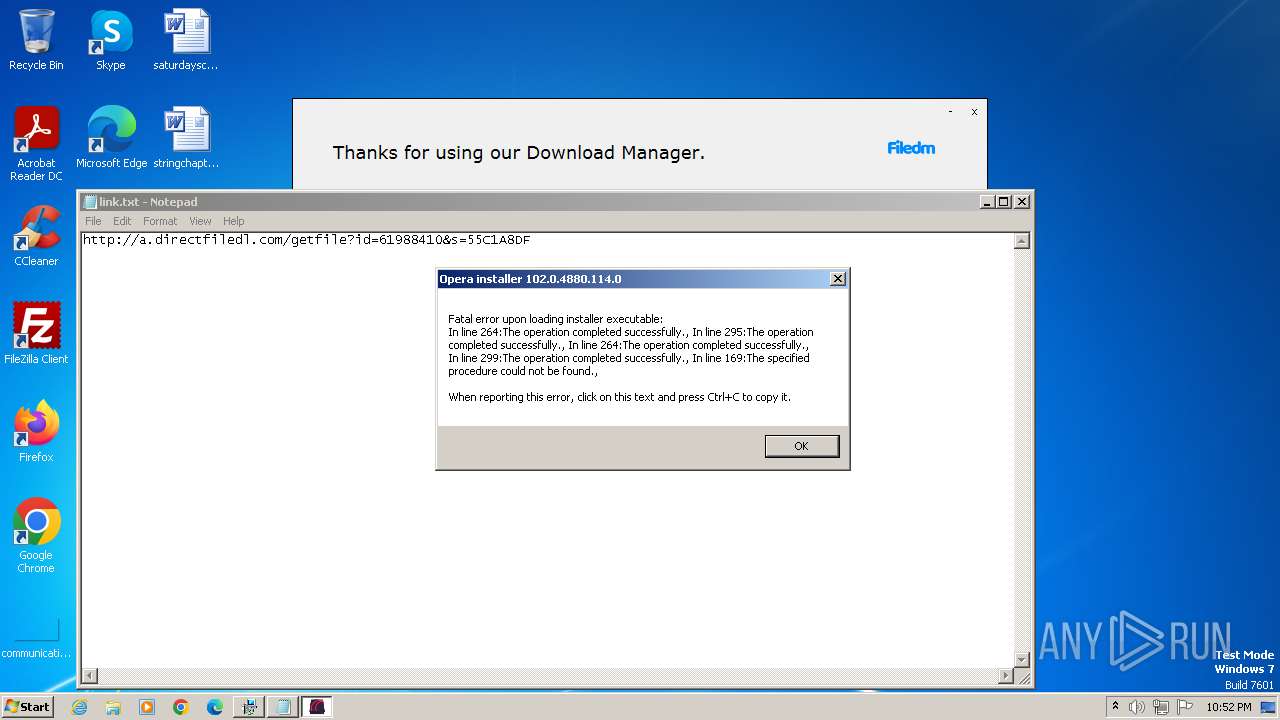The height and width of the screenshot is (720, 1280).
Task: Select Acrobat Reader DC desktop icon
Action: [36, 144]
